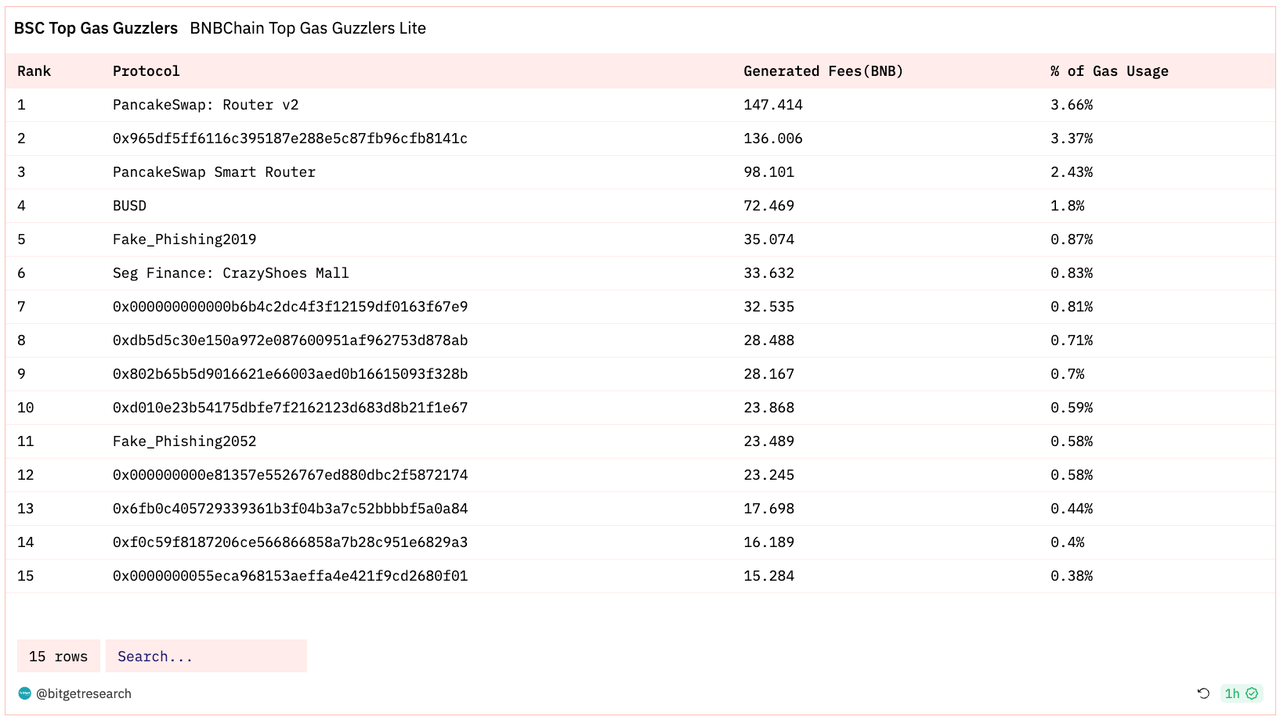Screen dimensions: 1280x720
Task: Click the 15 rows counter
Action: click(x=58, y=656)
